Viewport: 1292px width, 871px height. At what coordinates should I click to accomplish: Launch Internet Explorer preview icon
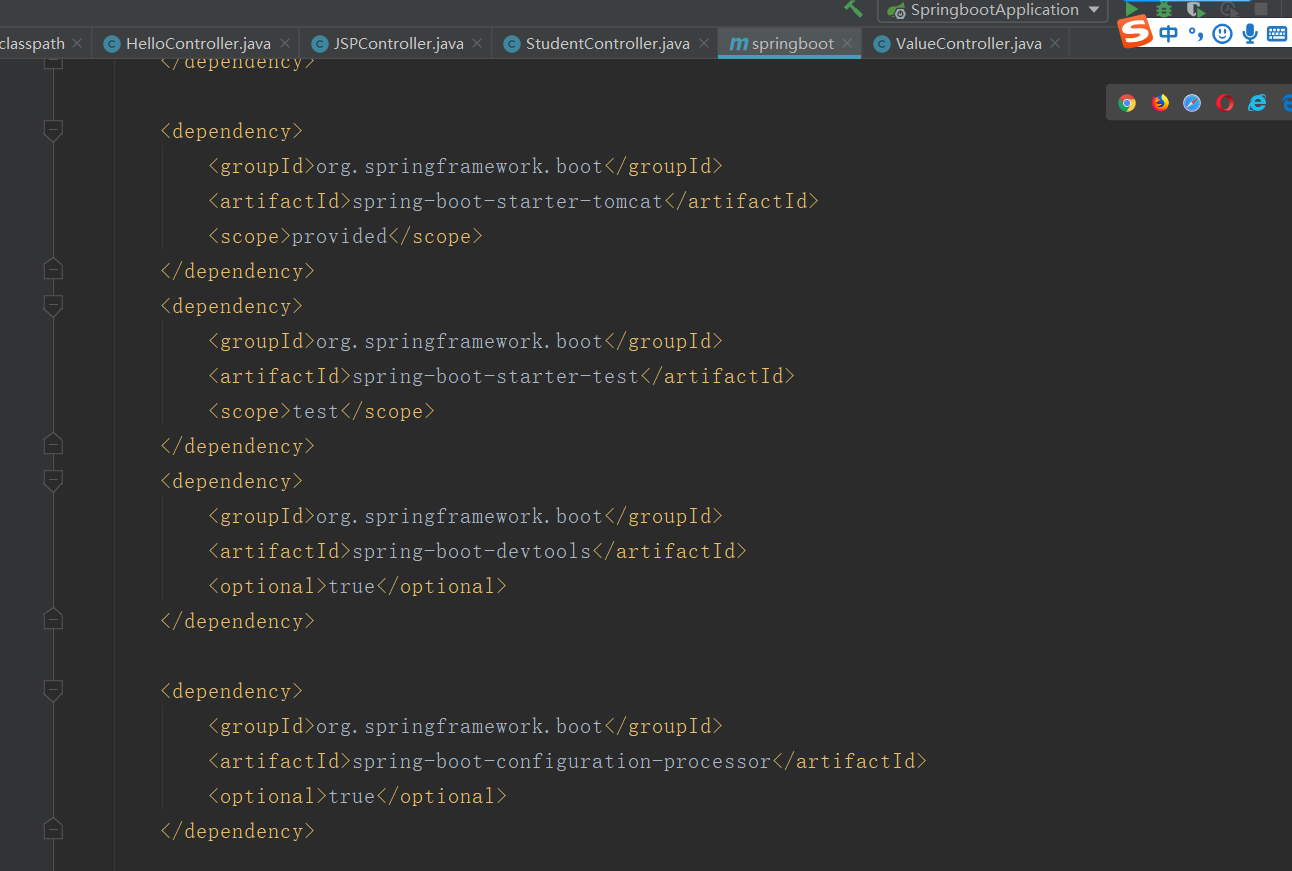1257,102
